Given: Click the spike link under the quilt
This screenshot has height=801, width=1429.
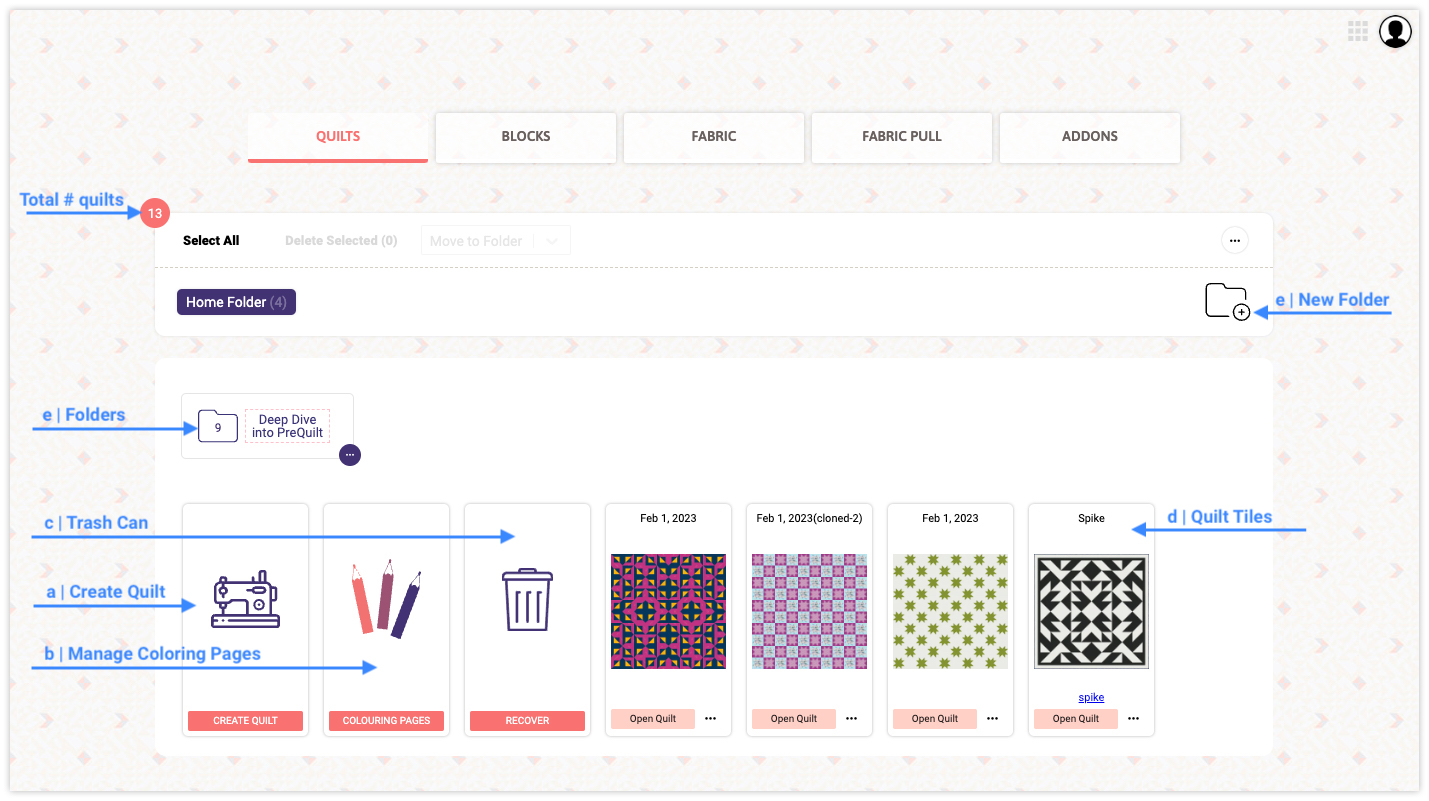Looking at the screenshot, I should tap(1091, 698).
